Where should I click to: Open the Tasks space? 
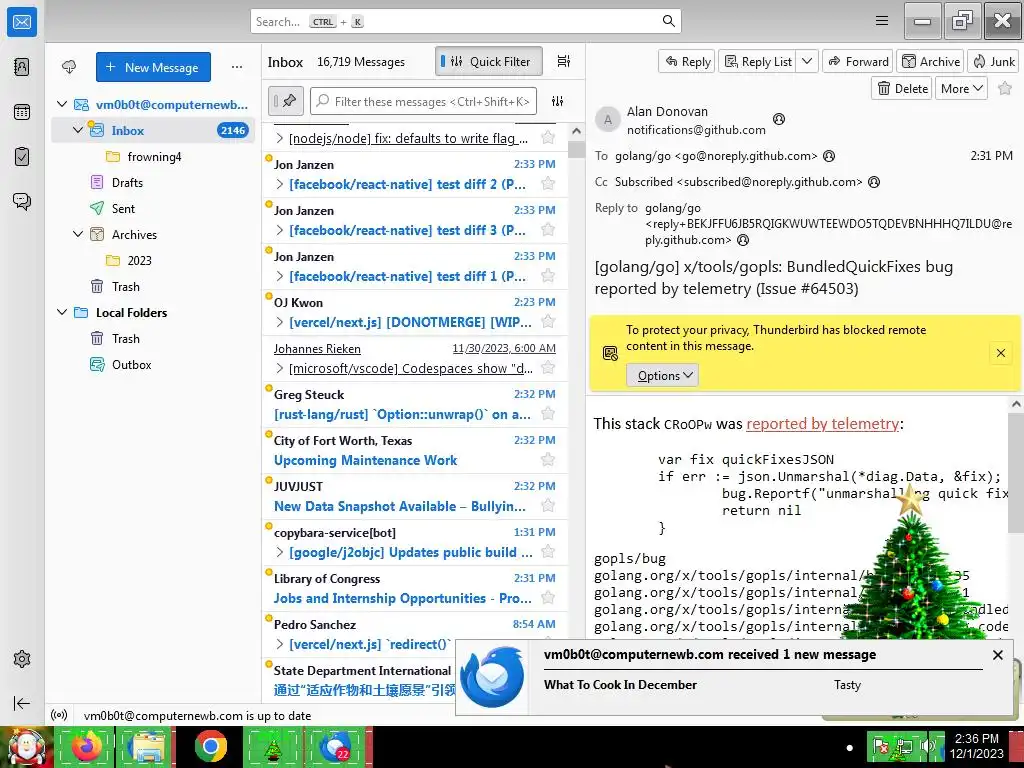click(x=22, y=157)
